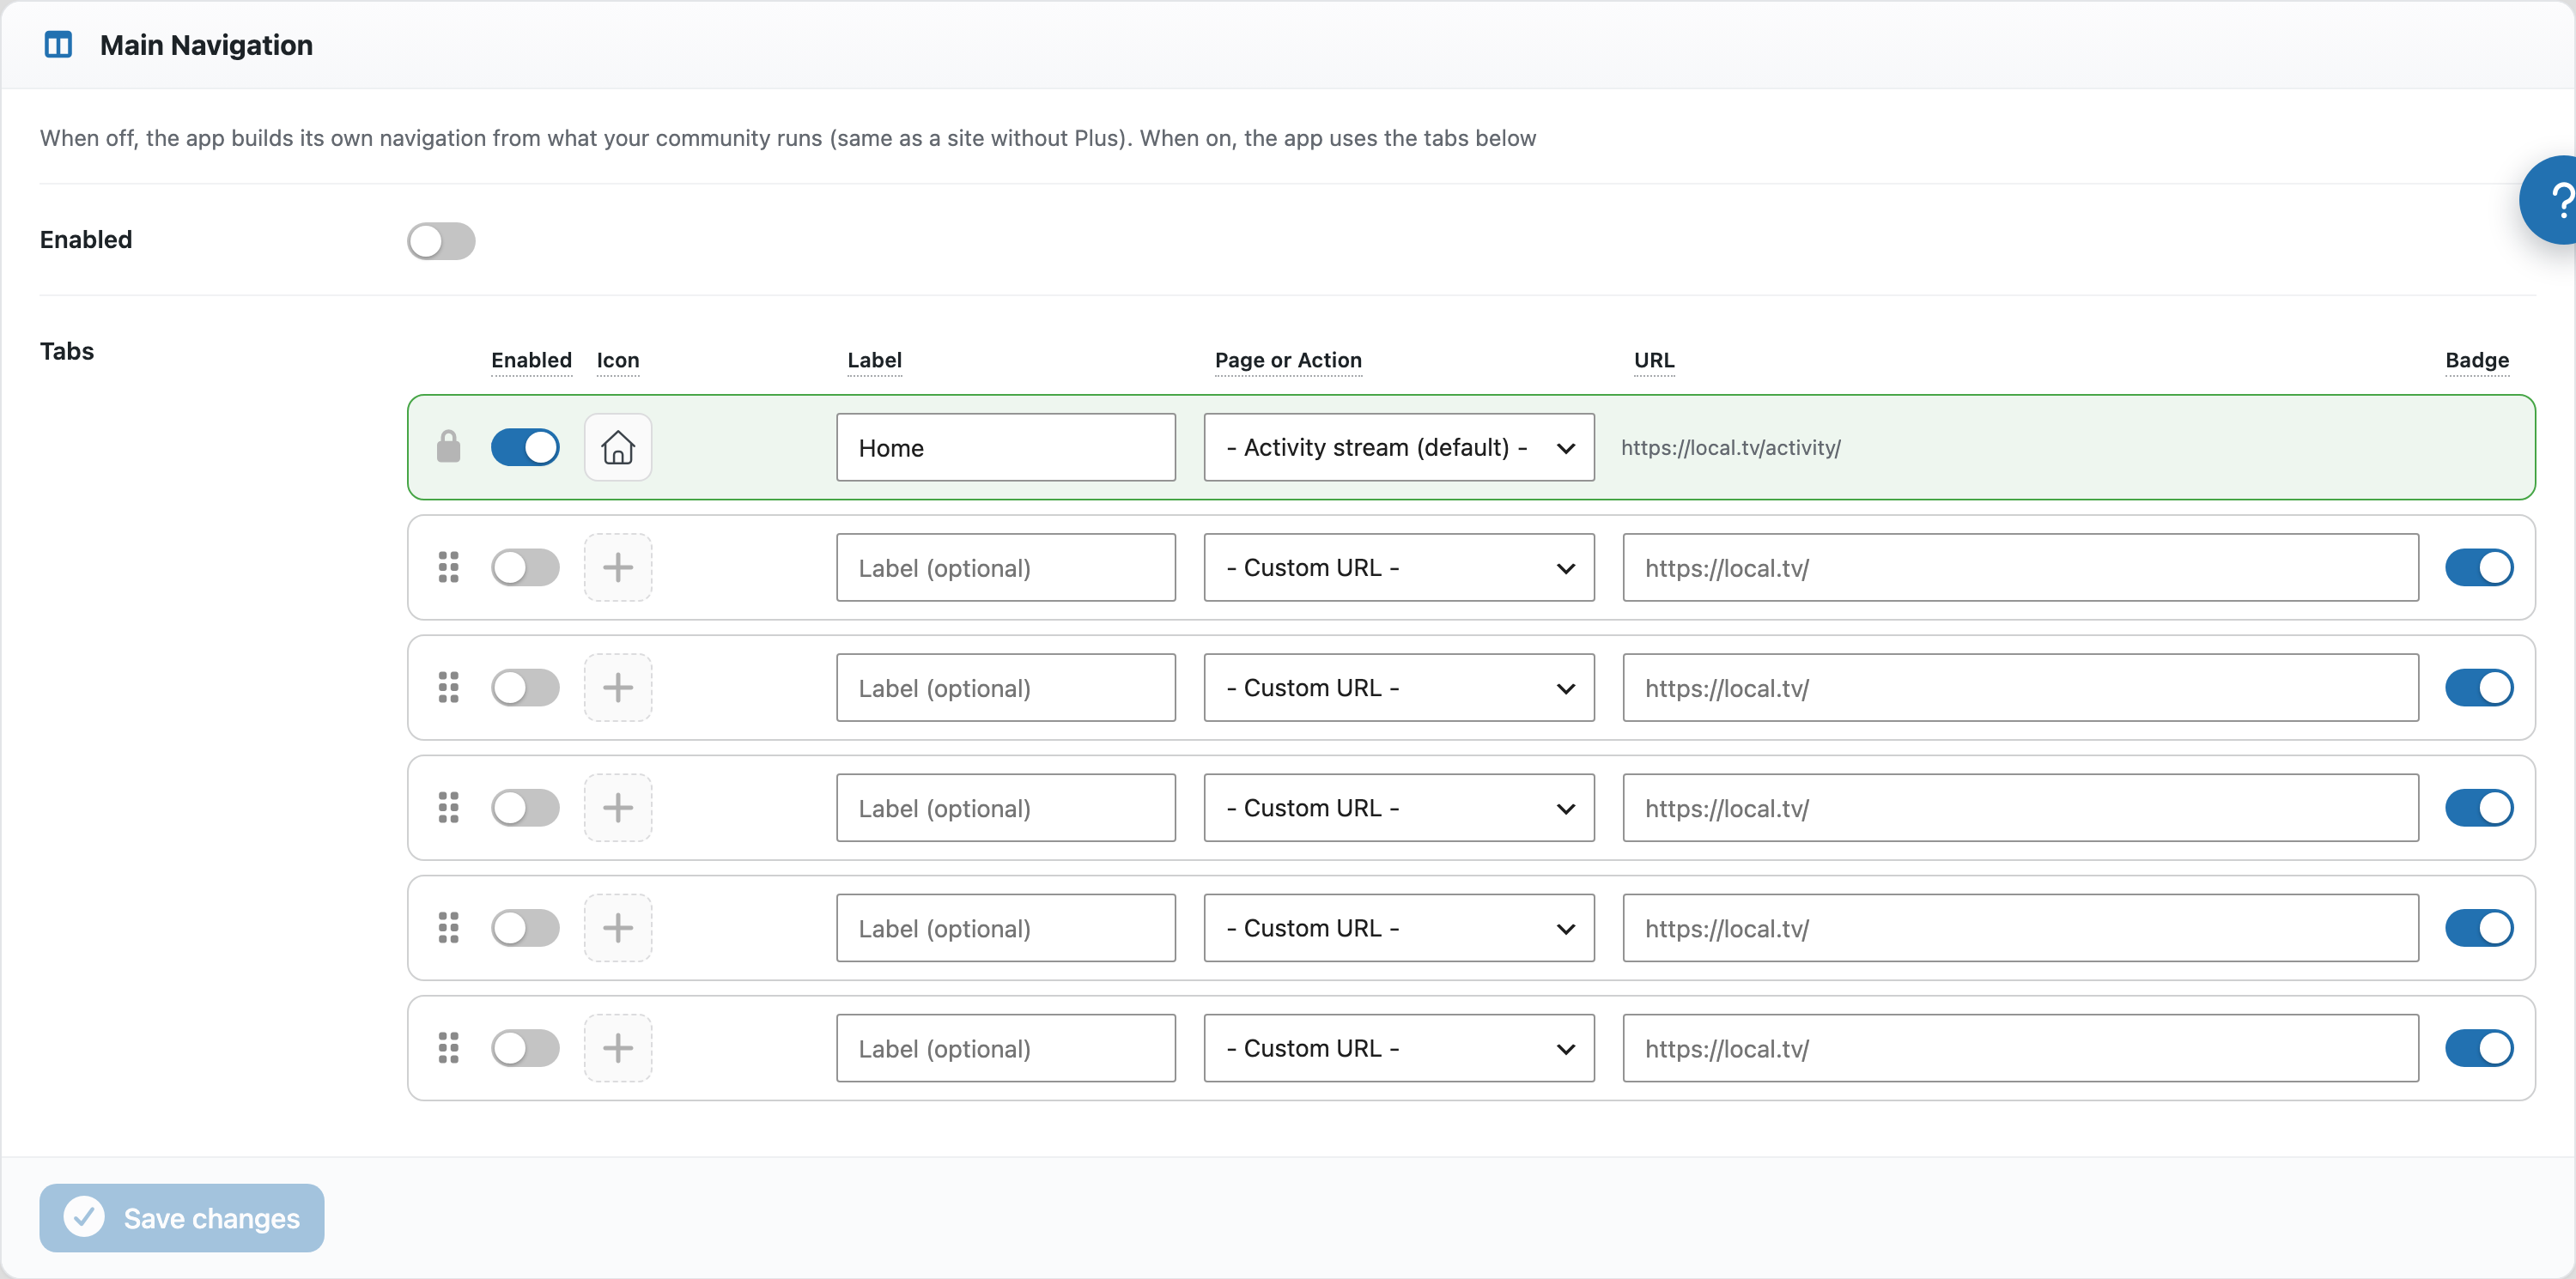This screenshot has height=1279, width=2576.
Task: Grab the drag handle of second tab row
Action: (x=449, y=567)
